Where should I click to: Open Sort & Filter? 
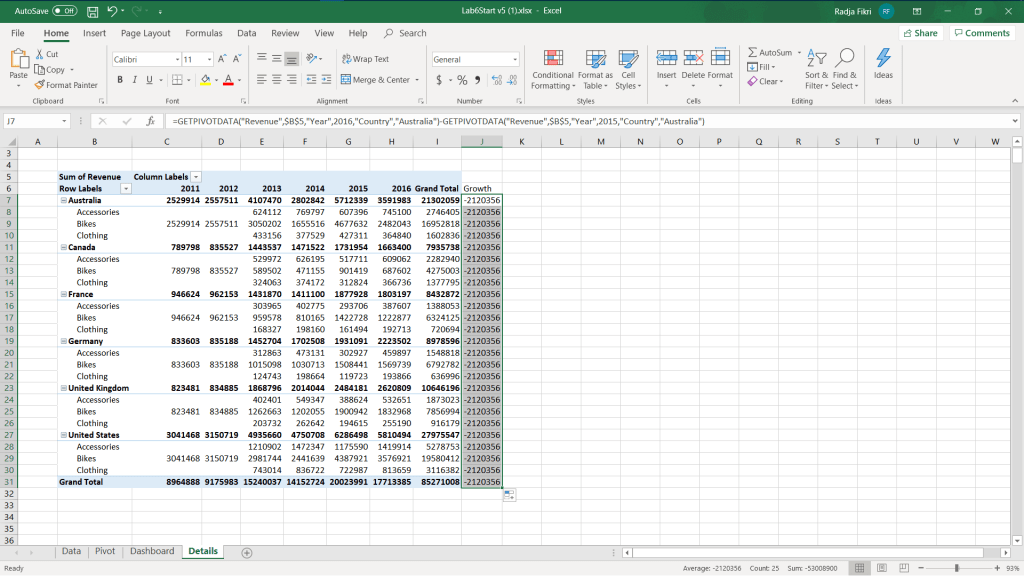(816, 58)
